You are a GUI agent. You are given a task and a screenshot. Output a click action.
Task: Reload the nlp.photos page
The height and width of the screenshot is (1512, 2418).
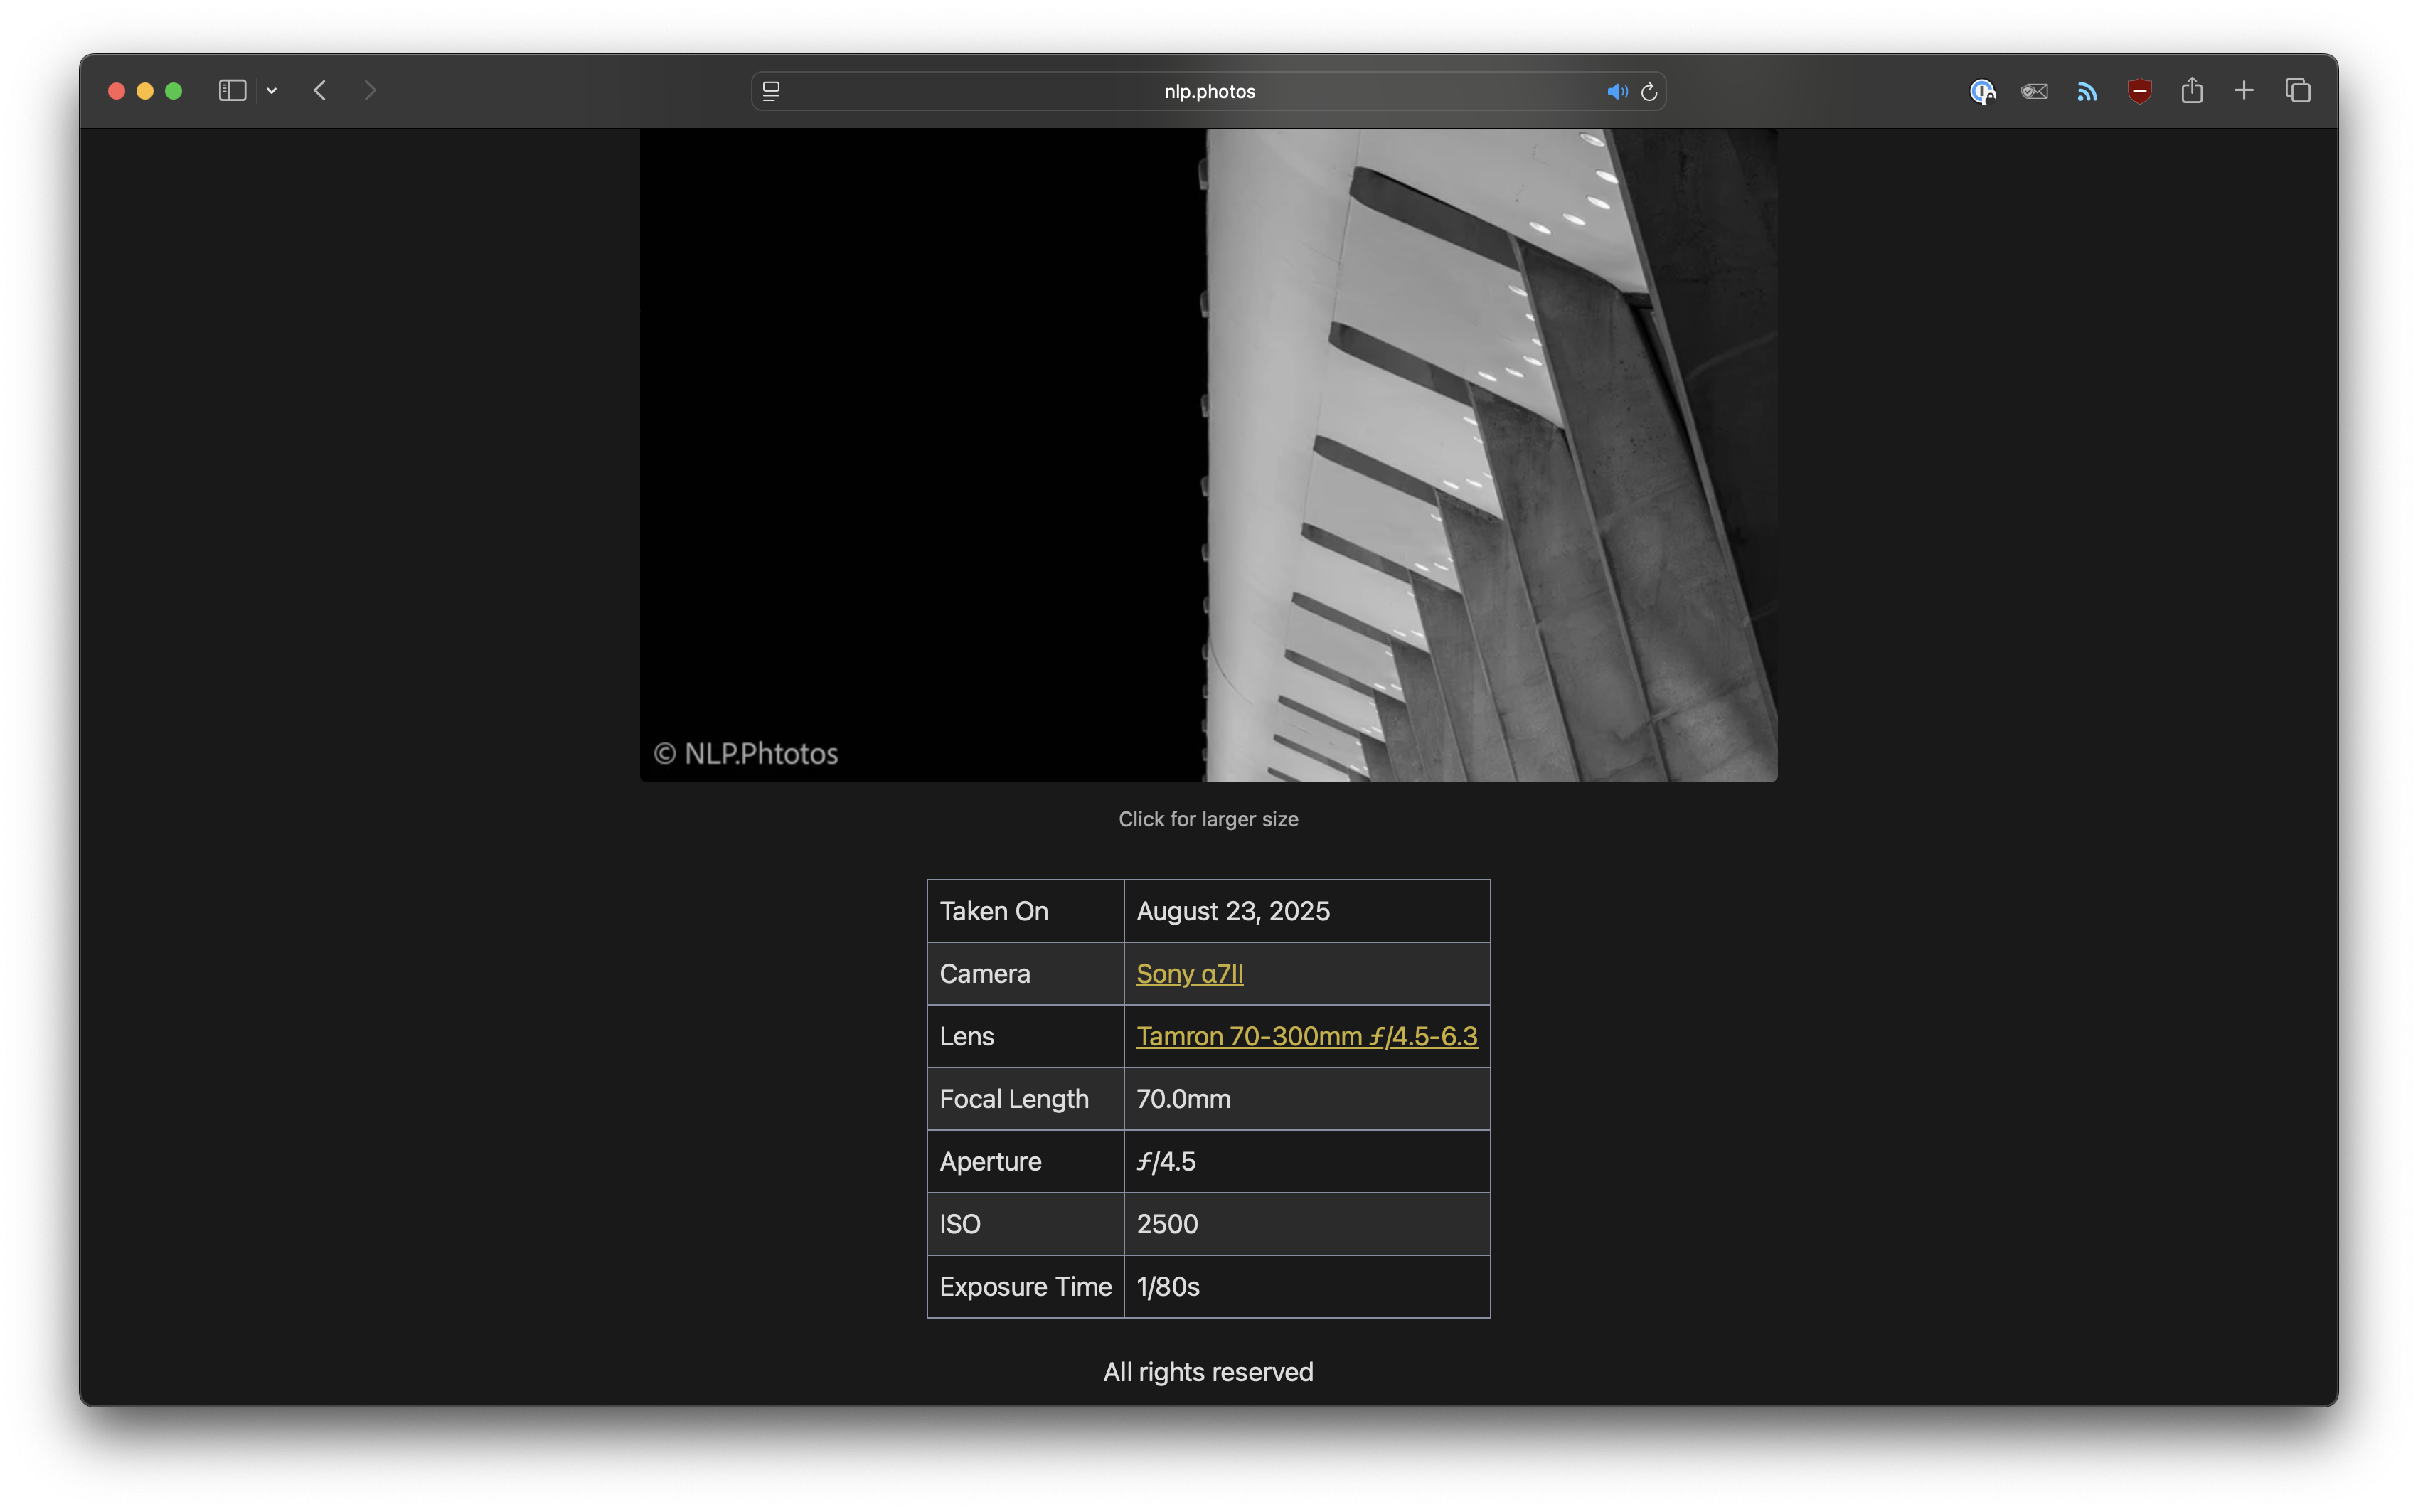[x=1649, y=91]
